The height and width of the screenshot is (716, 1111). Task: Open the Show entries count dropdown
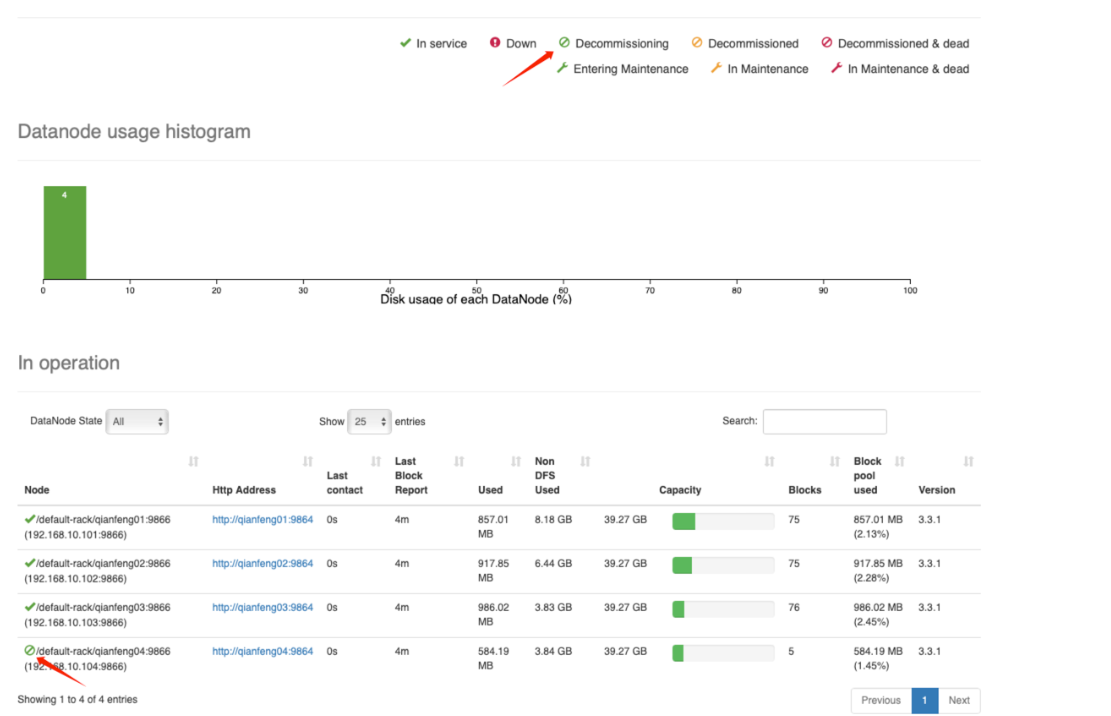(369, 422)
